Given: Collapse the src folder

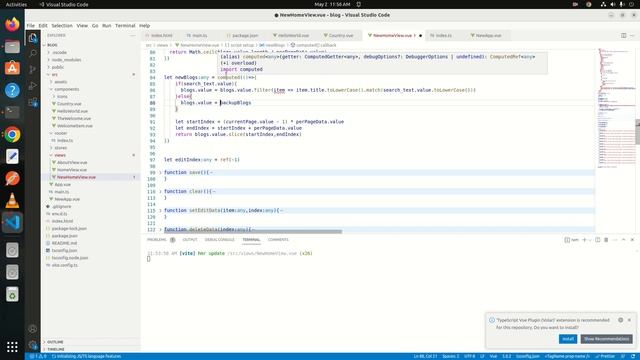Looking at the screenshot, I should pyautogui.click(x=54, y=74).
